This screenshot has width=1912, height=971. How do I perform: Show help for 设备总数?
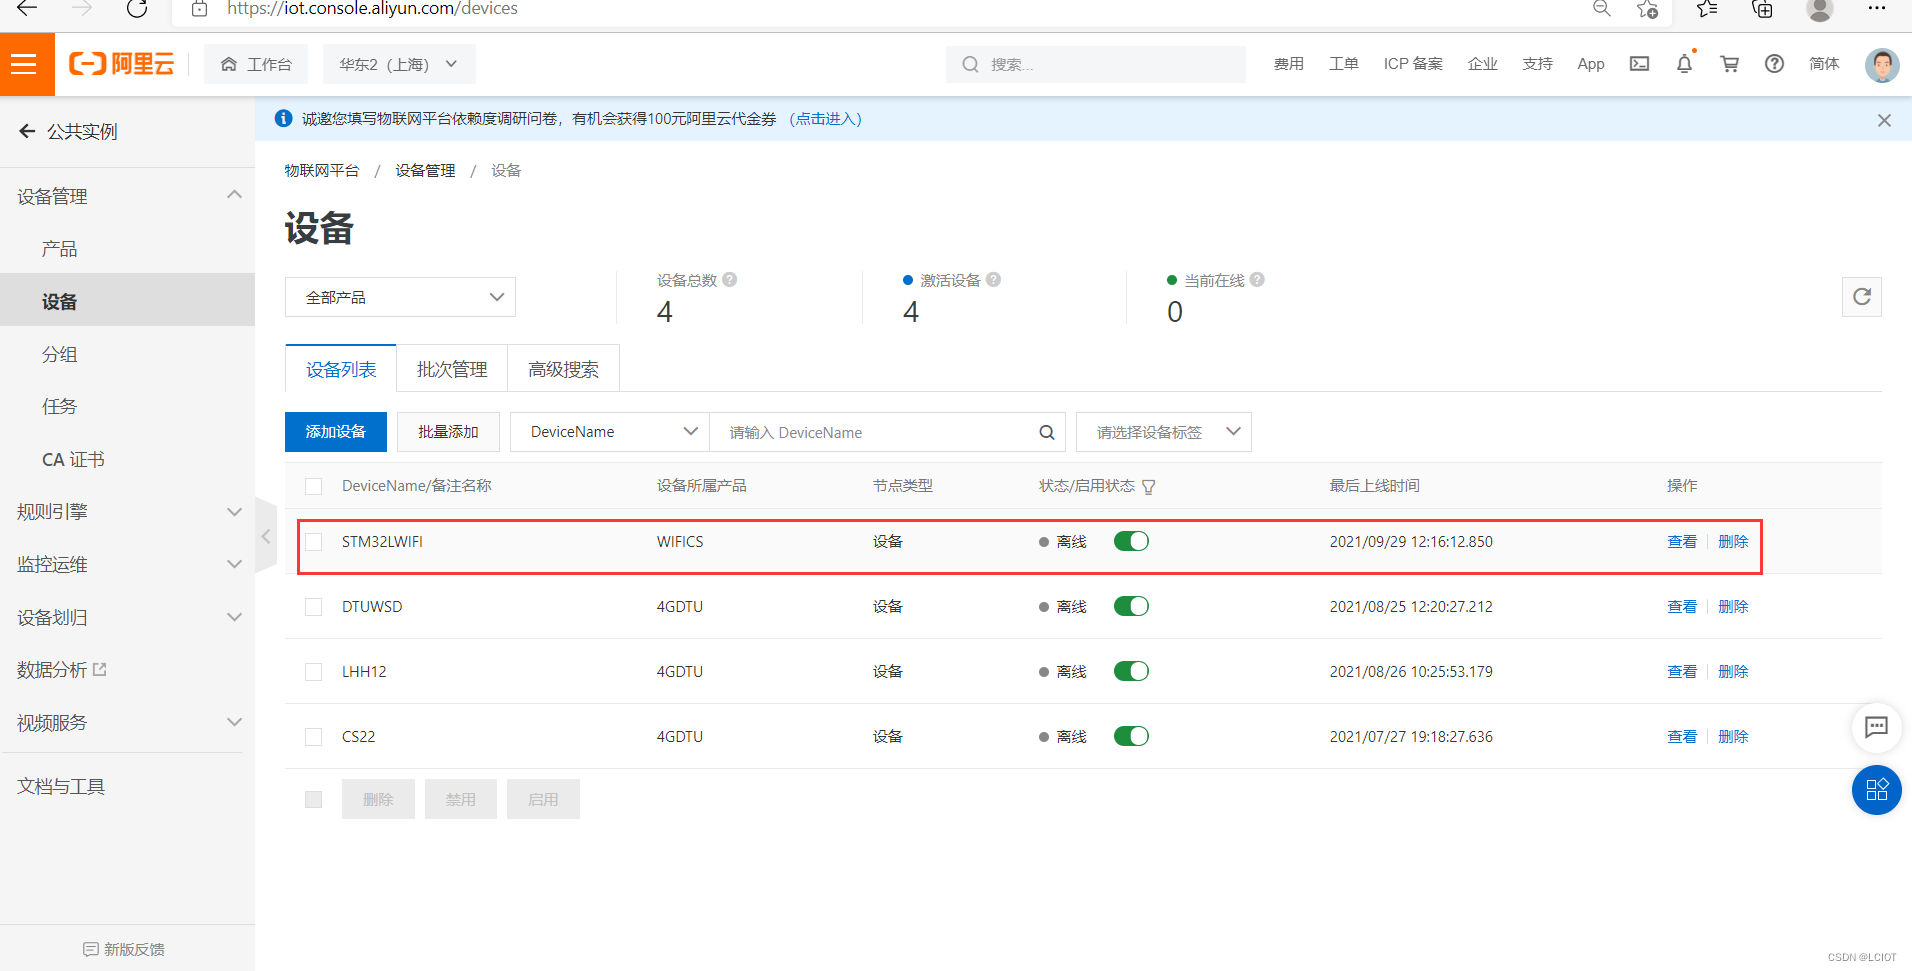pyautogui.click(x=730, y=280)
